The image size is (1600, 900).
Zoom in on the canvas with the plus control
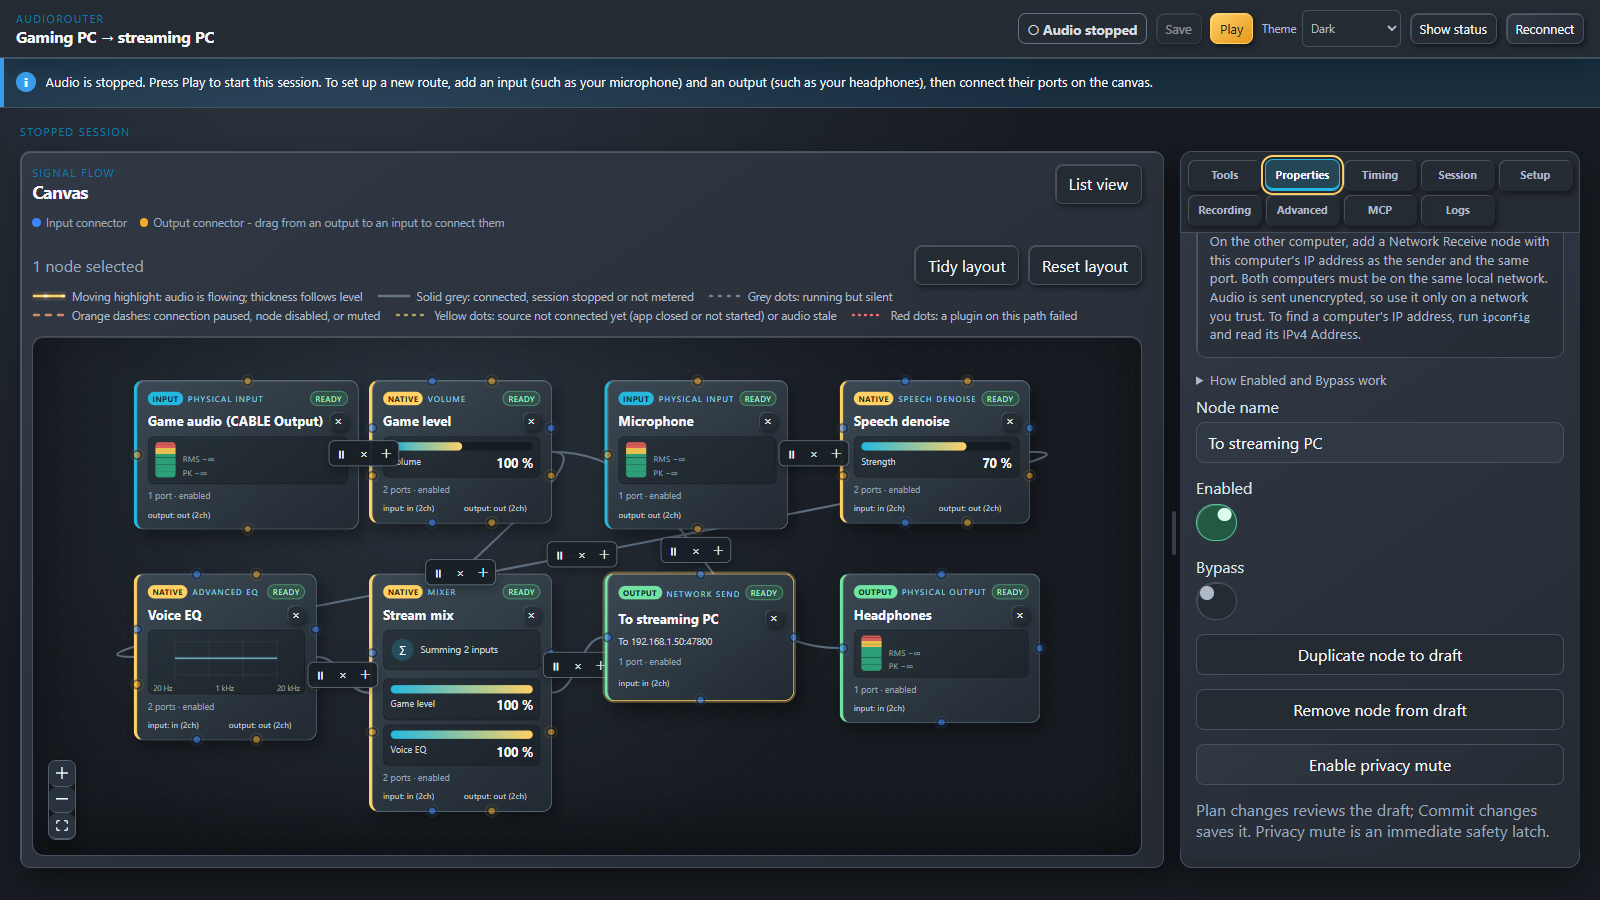coord(62,773)
